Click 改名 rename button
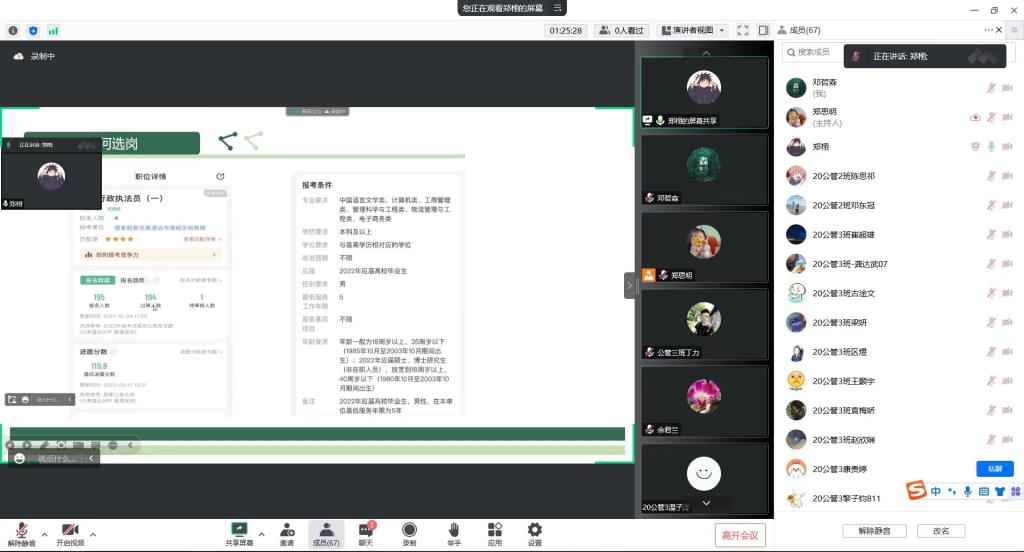The width and height of the screenshot is (1024, 552). [941, 530]
